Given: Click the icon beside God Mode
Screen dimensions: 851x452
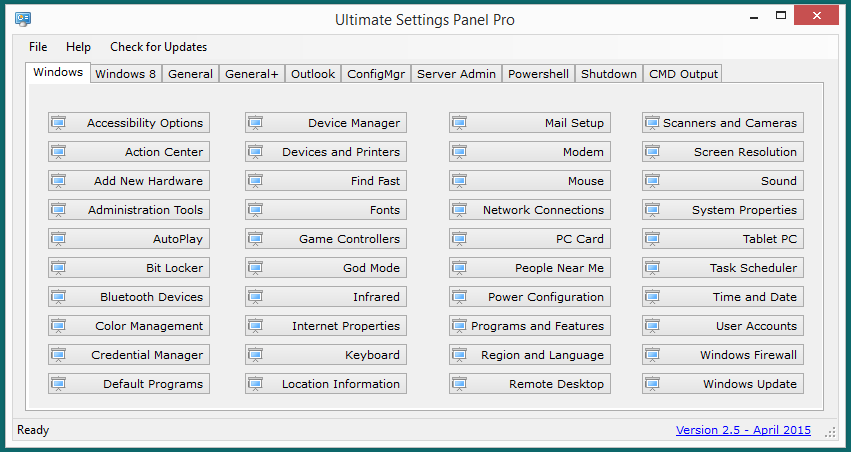Looking at the screenshot, I should [255, 268].
